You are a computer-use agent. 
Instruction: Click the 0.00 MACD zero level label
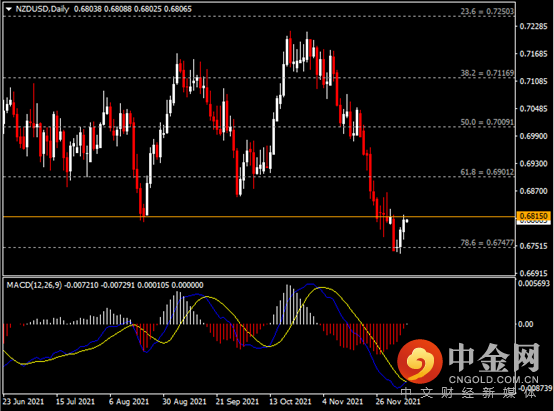[x=526, y=324]
